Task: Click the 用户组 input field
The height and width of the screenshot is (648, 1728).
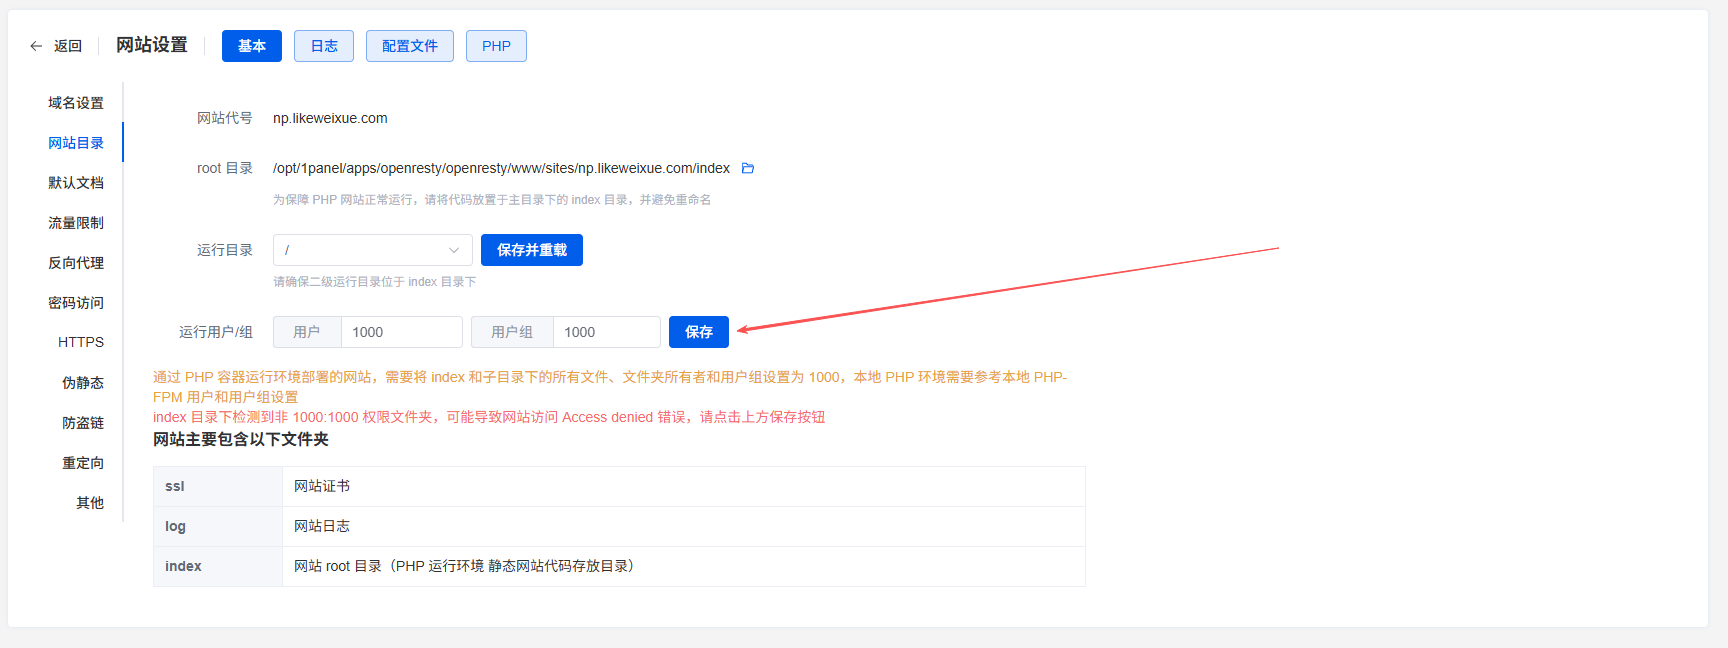Action: tap(605, 332)
